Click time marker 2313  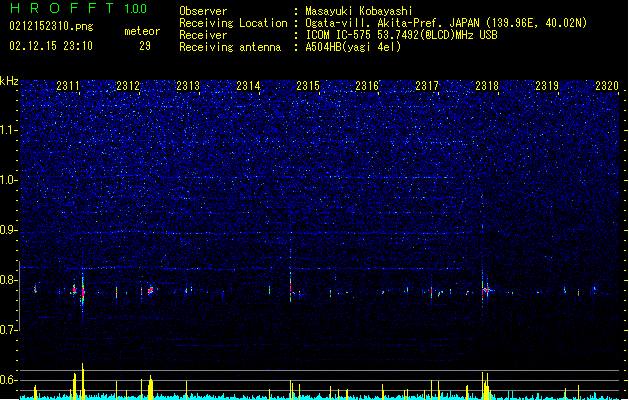[x=188, y=85]
